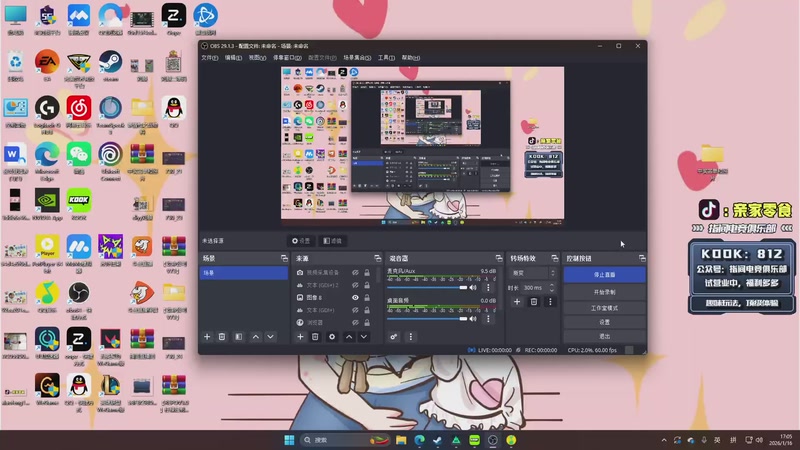This screenshot has width=800, height=450.
Task: Show the 文本 (GDI+) 2 source with its eye
Action: (355, 285)
